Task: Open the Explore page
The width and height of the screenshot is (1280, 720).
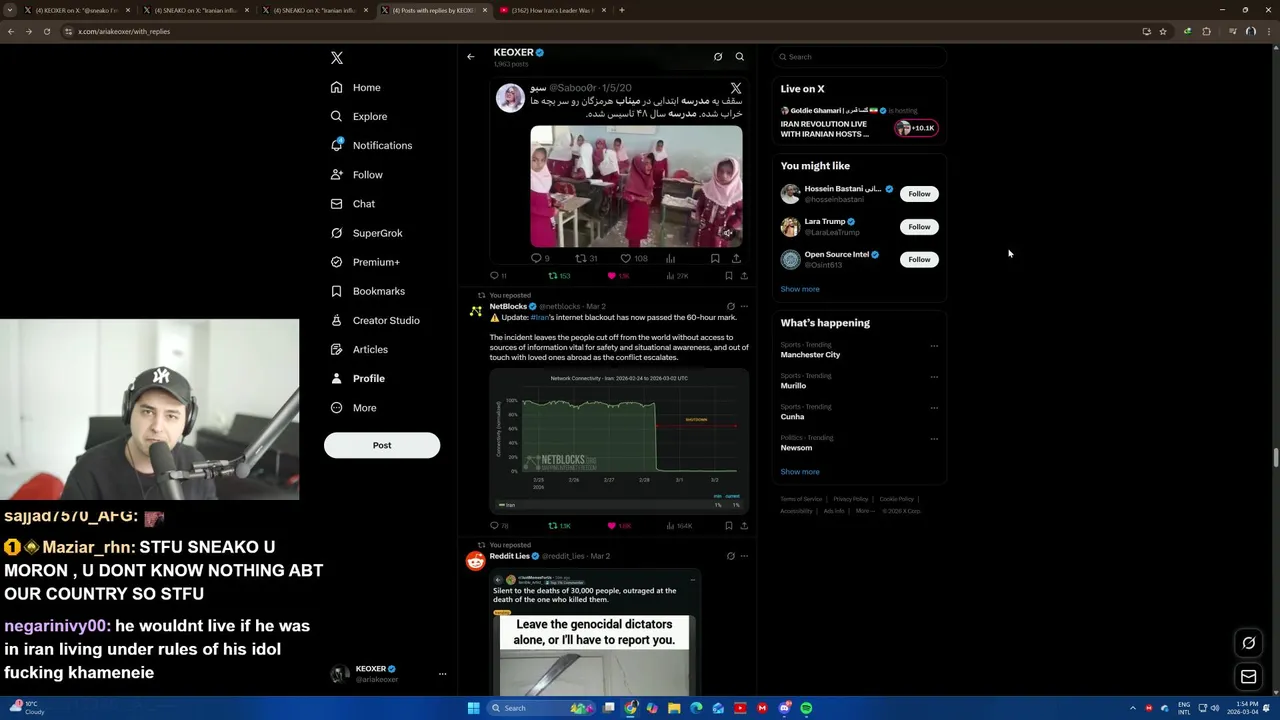Action: click(359, 117)
